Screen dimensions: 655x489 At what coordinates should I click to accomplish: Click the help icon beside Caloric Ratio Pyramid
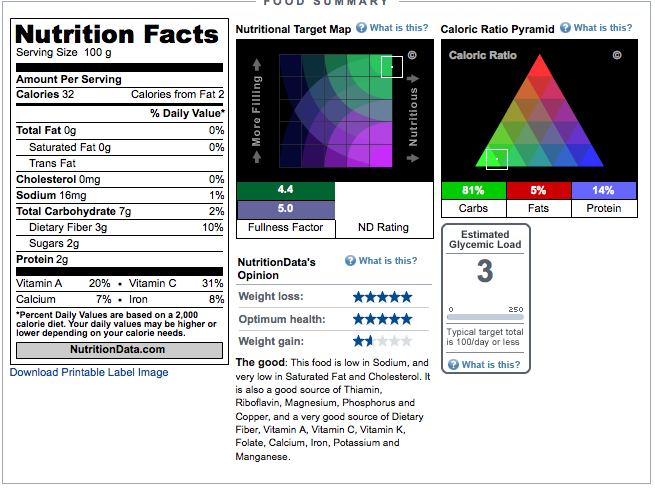click(565, 28)
